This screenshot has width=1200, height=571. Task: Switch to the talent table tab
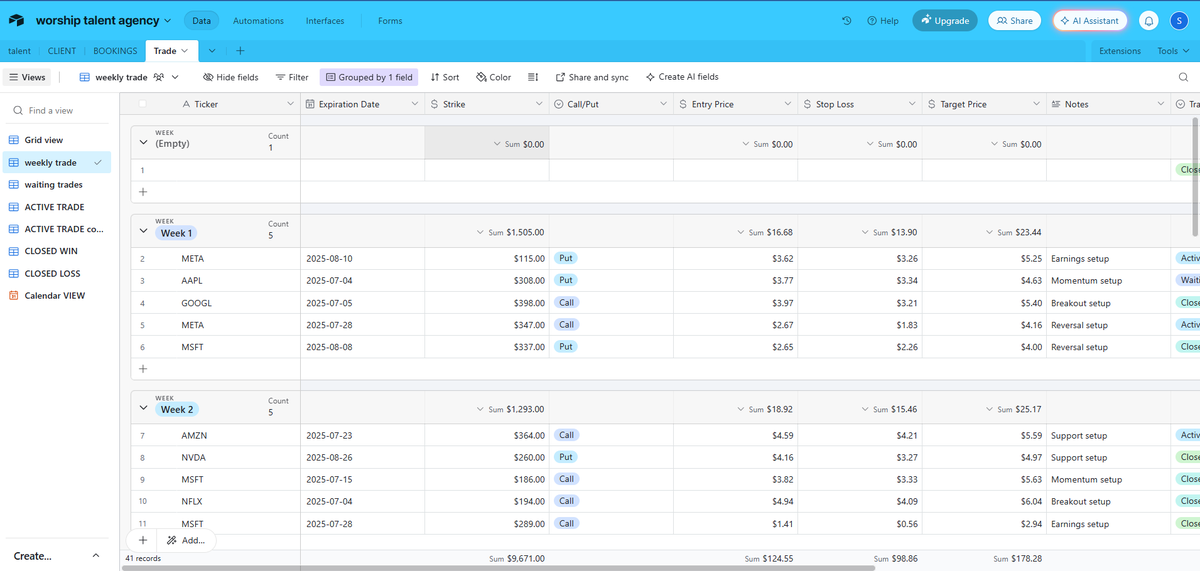[x=19, y=51]
